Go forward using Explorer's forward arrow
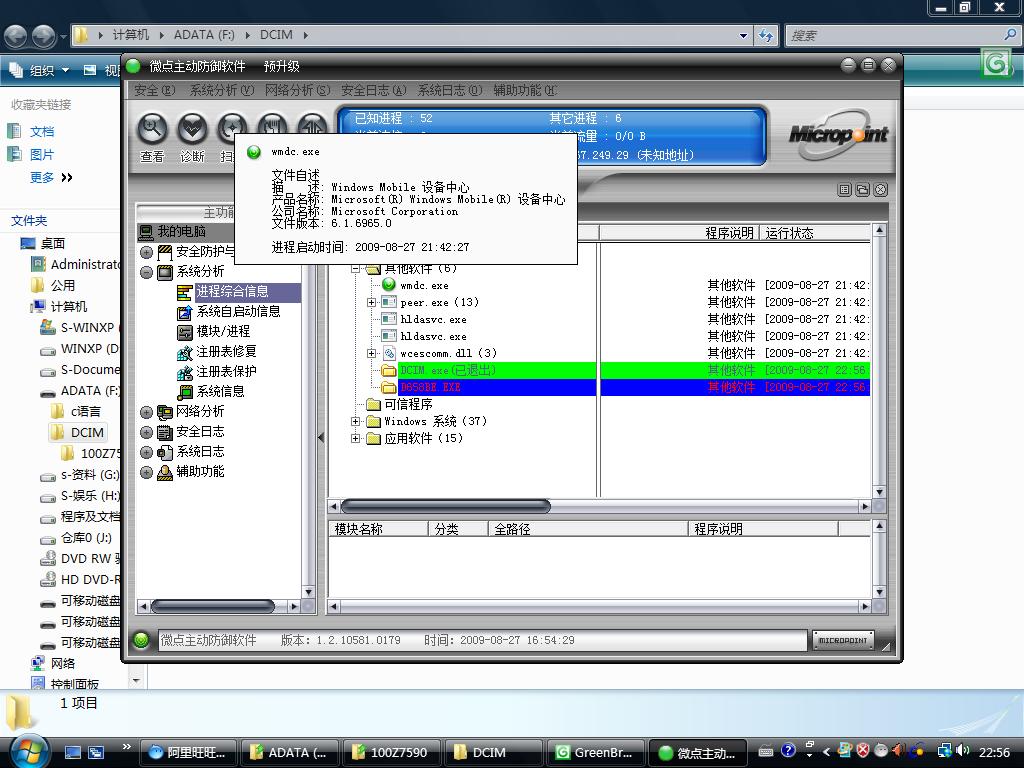The height and width of the screenshot is (768, 1024). pyautogui.click(x=44, y=35)
